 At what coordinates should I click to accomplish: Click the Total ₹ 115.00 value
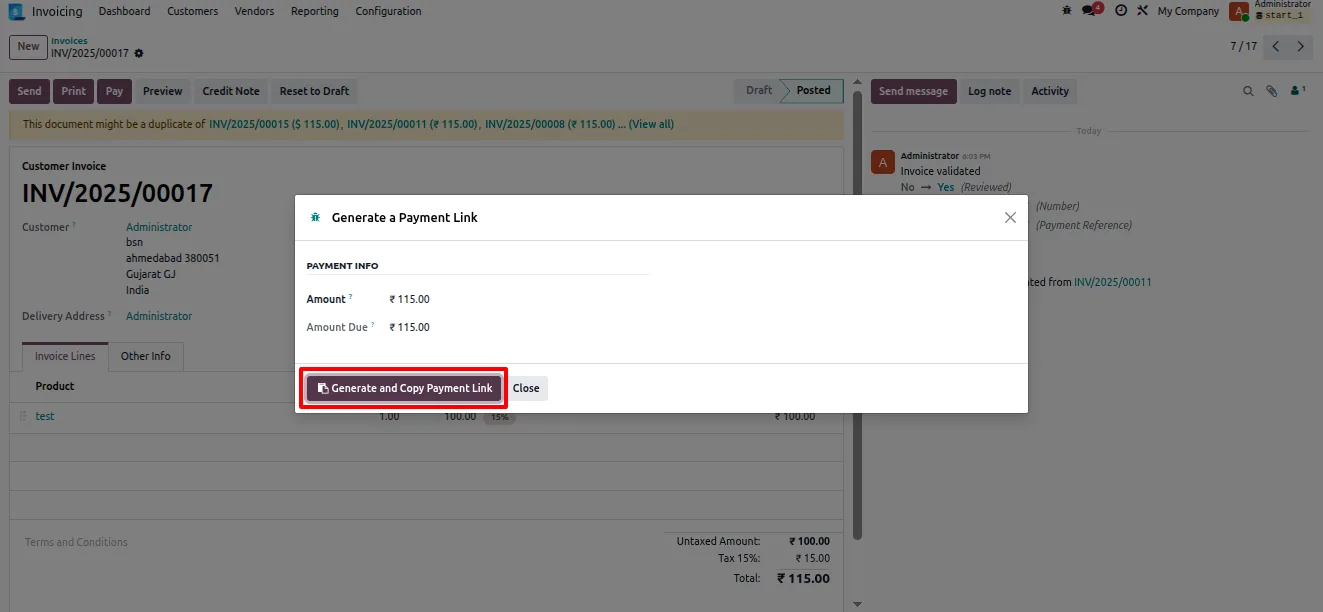(x=803, y=578)
